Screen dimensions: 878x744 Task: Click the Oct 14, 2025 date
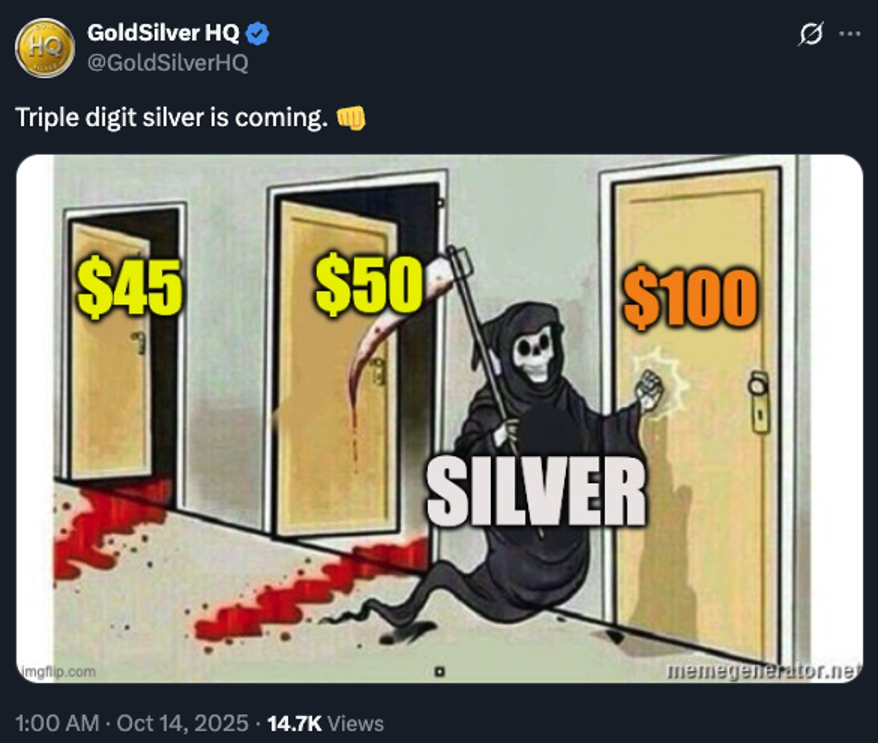click(x=183, y=723)
